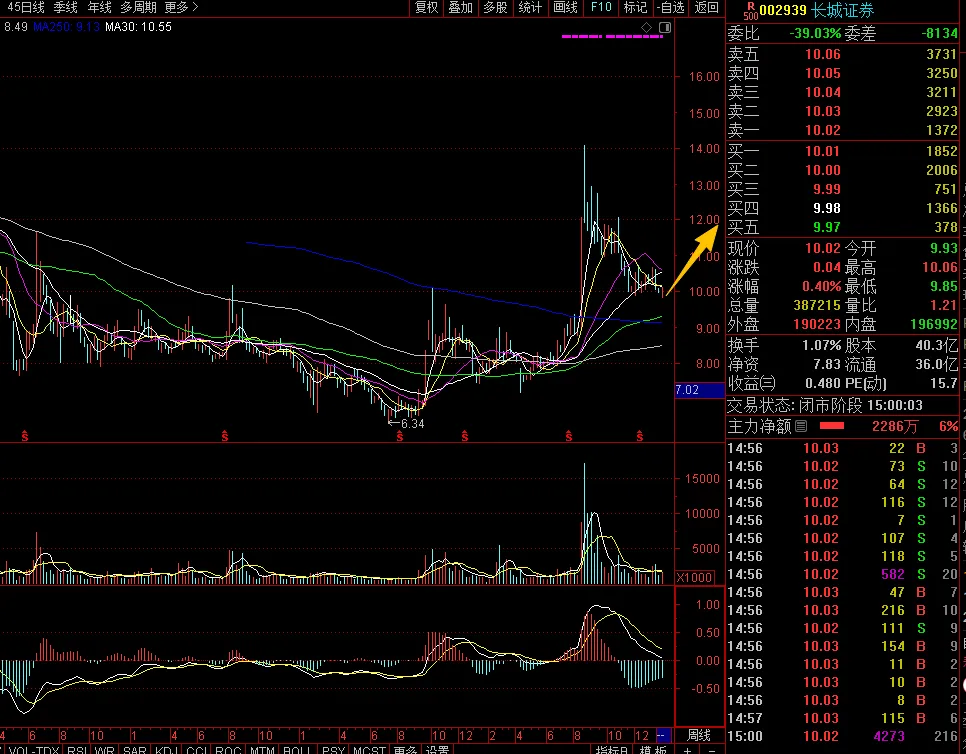Select the KDJ indicator tab
The height and width of the screenshot is (754, 966).
(x=166, y=750)
